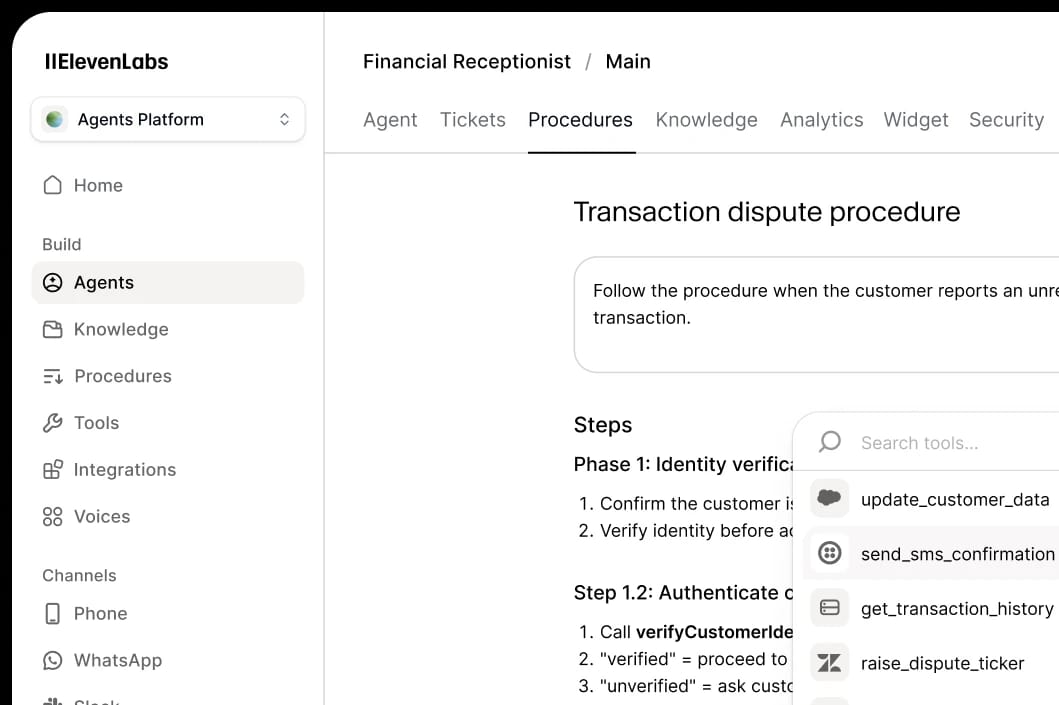
Task: Select the Agents icon under Build
Action: click(x=52, y=282)
